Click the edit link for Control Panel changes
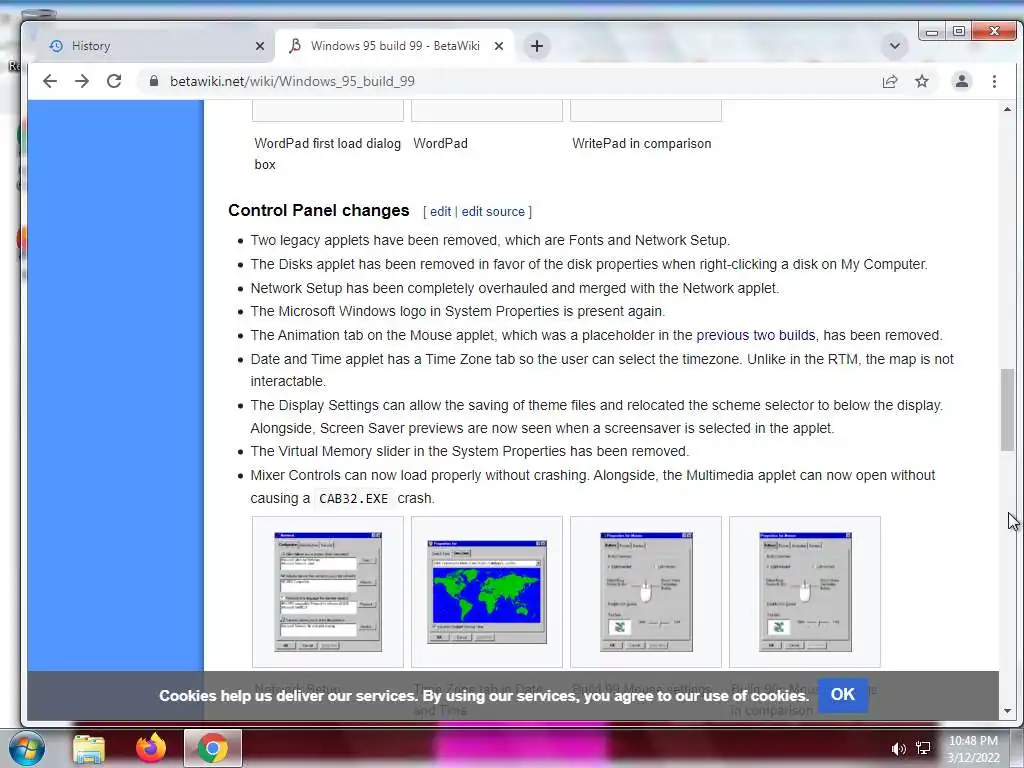The height and width of the screenshot is (768, 1024). tap(440, 212)
